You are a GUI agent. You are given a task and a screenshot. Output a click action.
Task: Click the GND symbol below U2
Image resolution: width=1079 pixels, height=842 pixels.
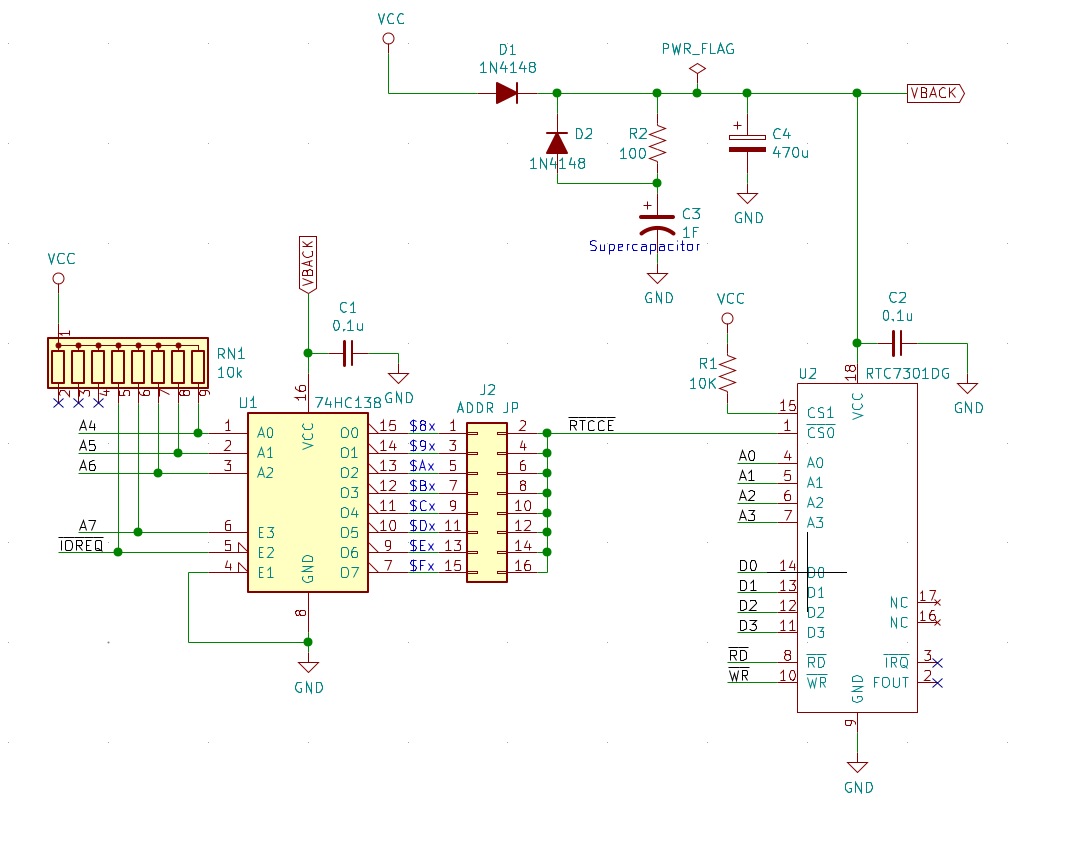click(857, 767)
